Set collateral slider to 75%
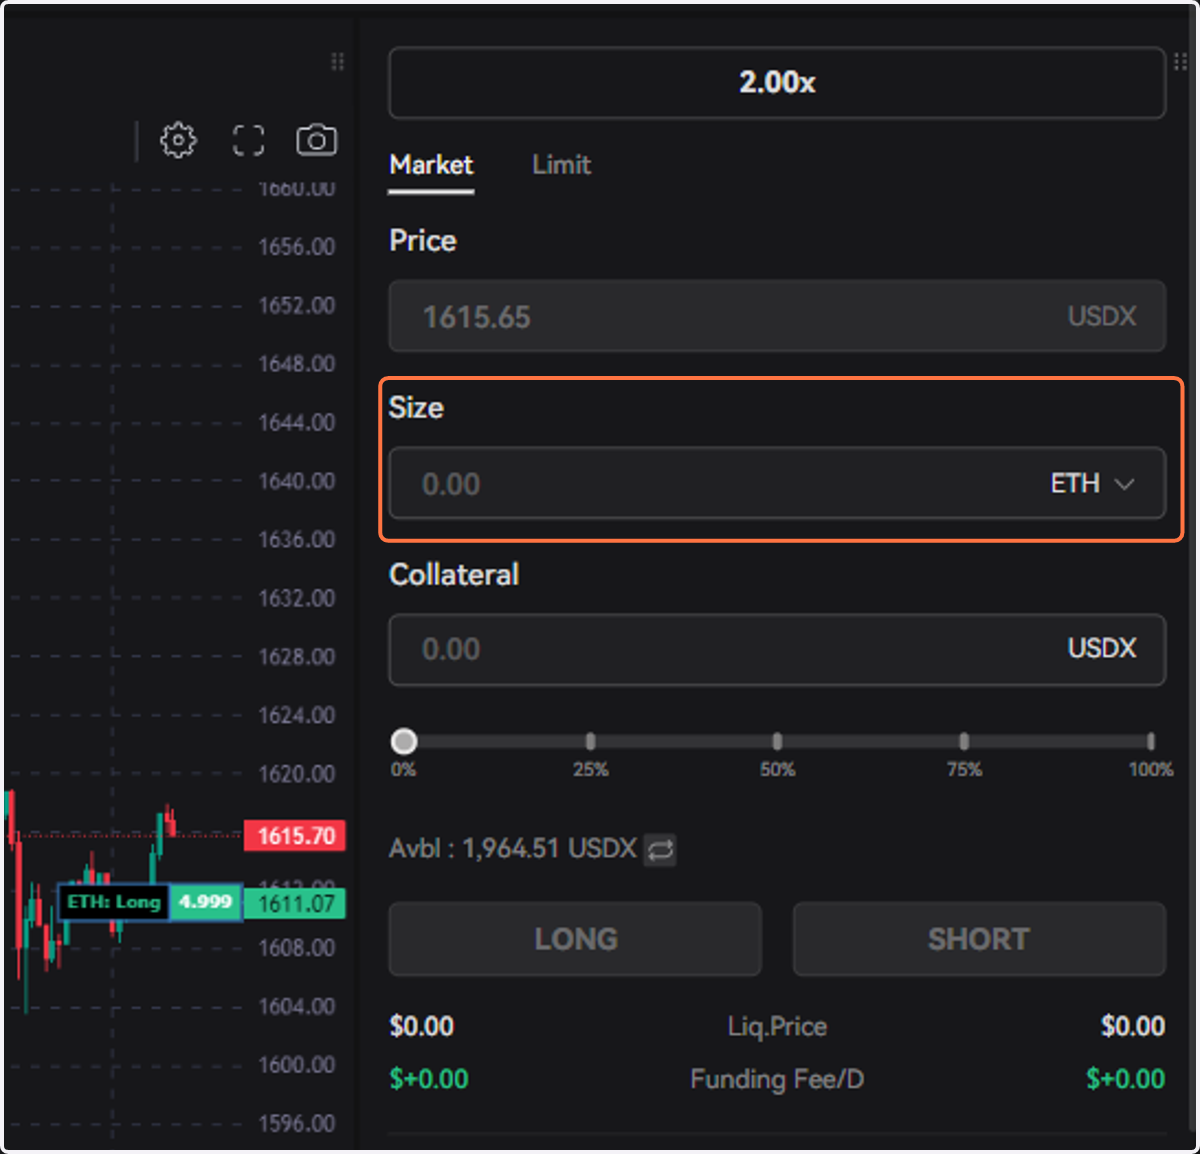The image size is (1200, 1154). (x=964, y=741)
